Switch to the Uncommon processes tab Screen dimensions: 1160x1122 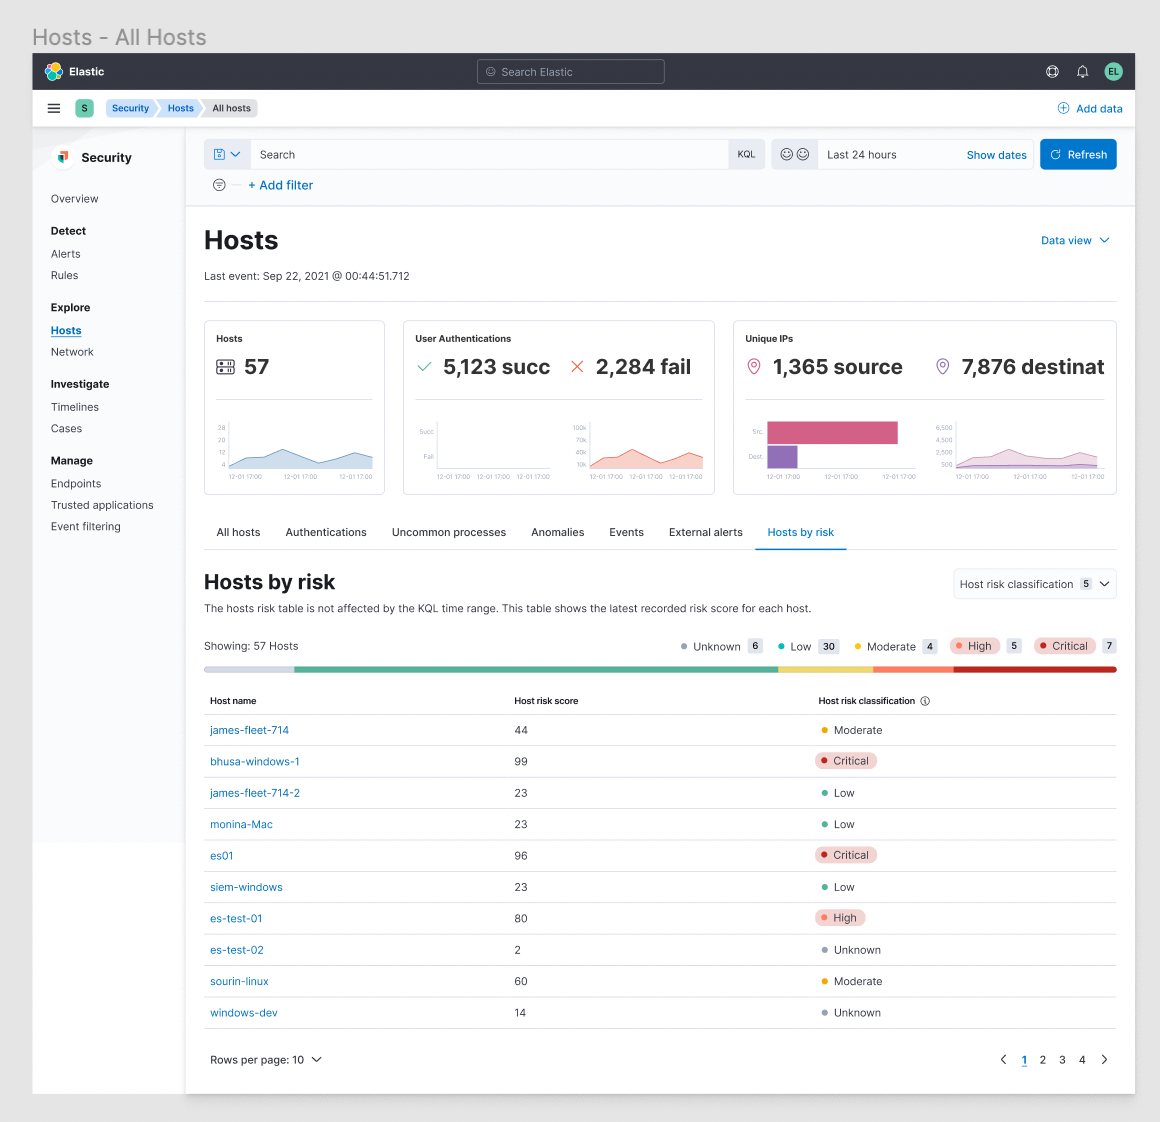[x=448, y=532]
